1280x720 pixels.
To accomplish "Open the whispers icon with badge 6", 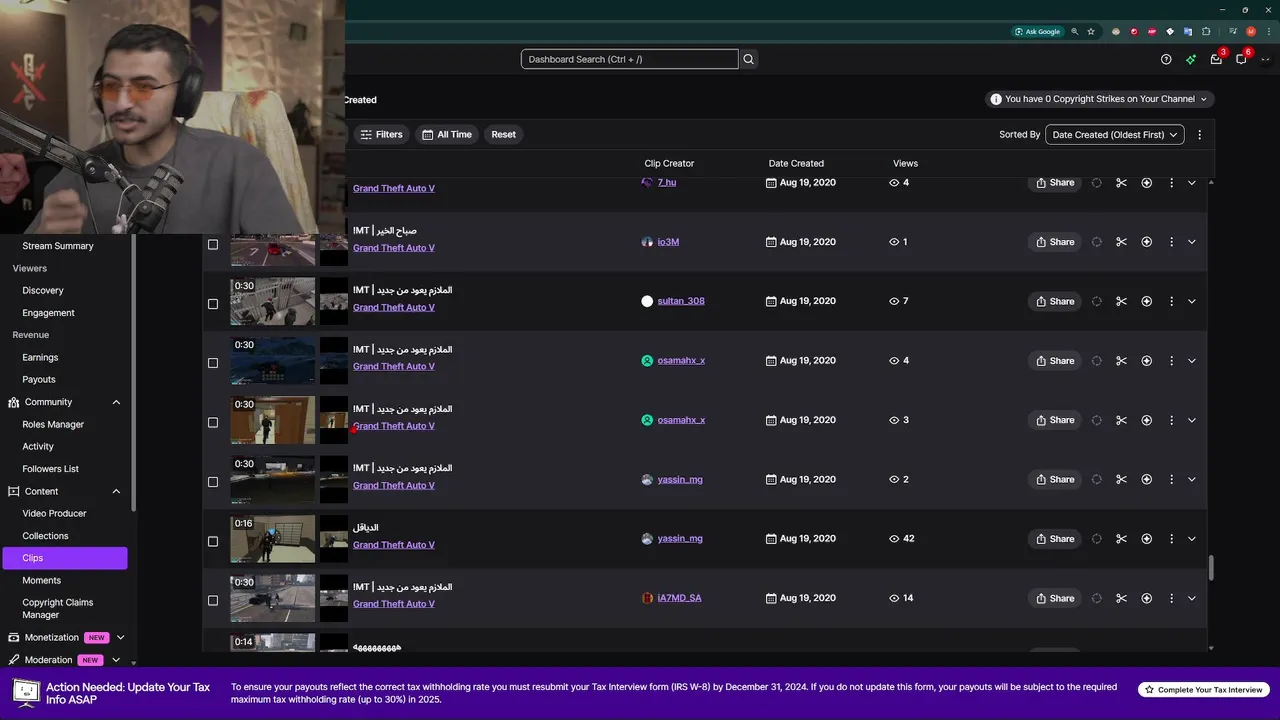I will [1241, 59].
